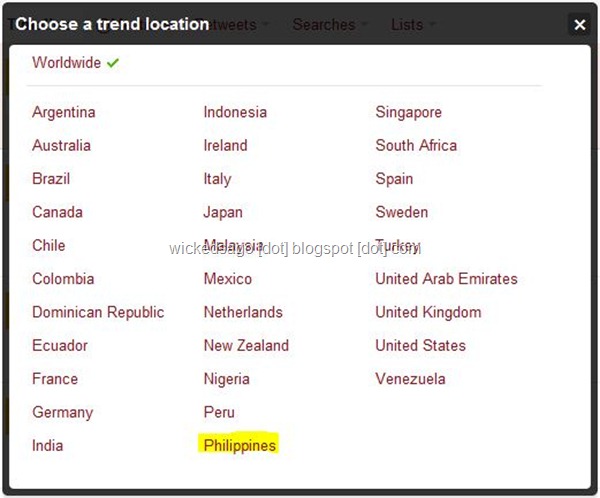Select Mexico trend location
This screenshot has height=498, width=600.
pos(228,279)
